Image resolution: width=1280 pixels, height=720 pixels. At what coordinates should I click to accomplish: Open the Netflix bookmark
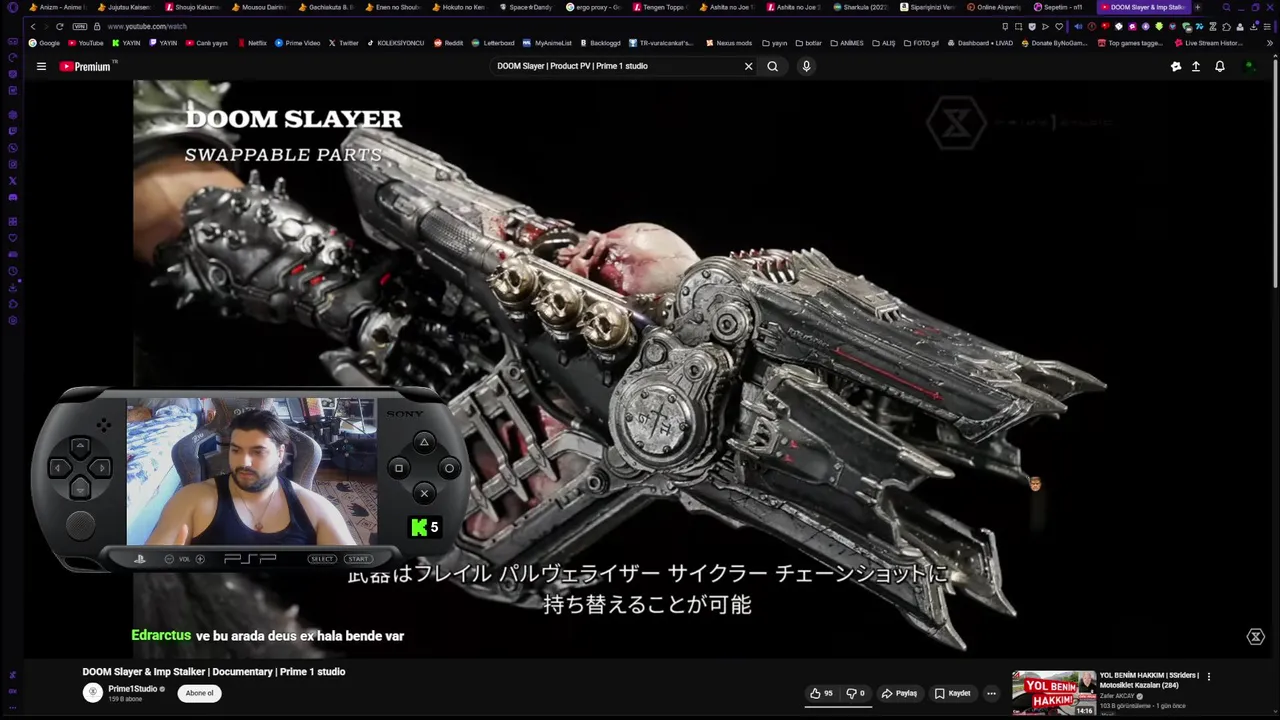click(x=252, y=43)
